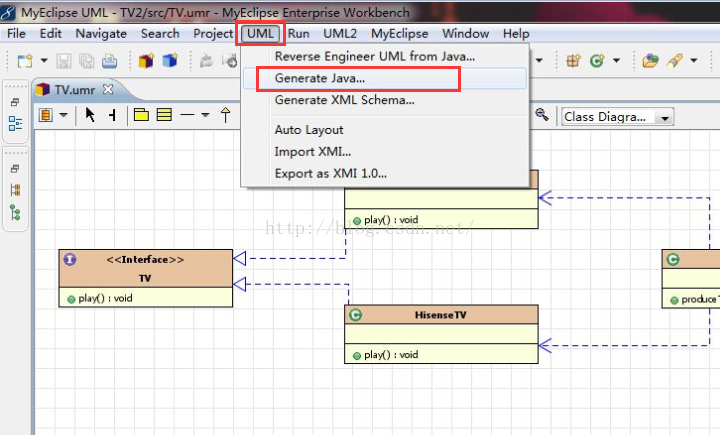Select the yellow Class tool
720x435 pixels.
pyautogui.click(x=164, y=114)
